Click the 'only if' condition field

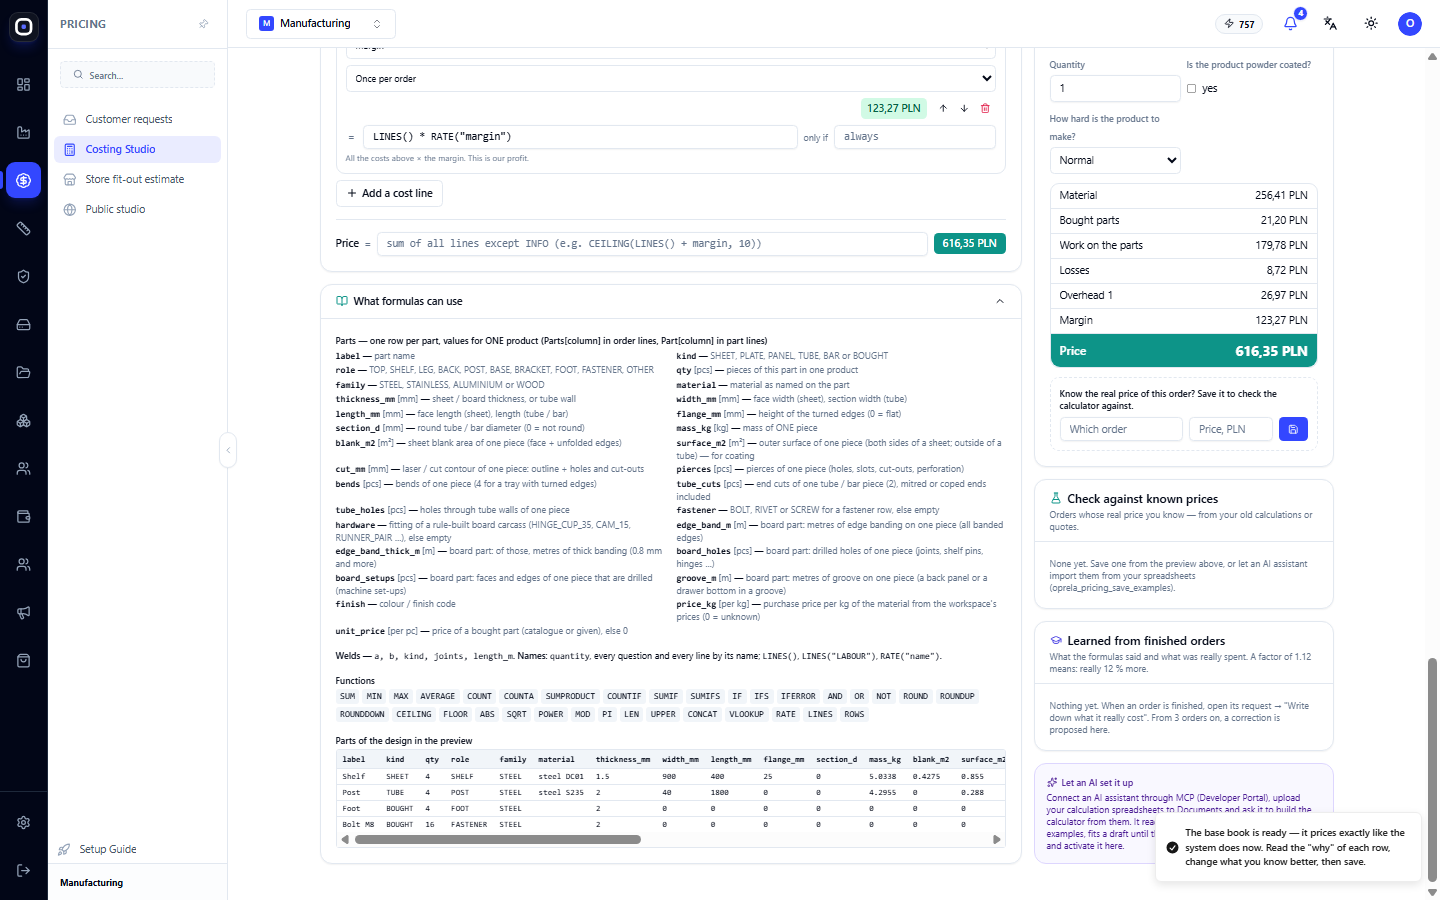point(915,137)
